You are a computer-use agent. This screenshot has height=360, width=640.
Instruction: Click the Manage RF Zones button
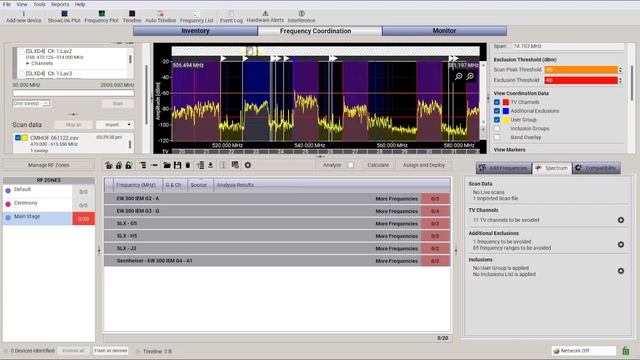(49, 165)
